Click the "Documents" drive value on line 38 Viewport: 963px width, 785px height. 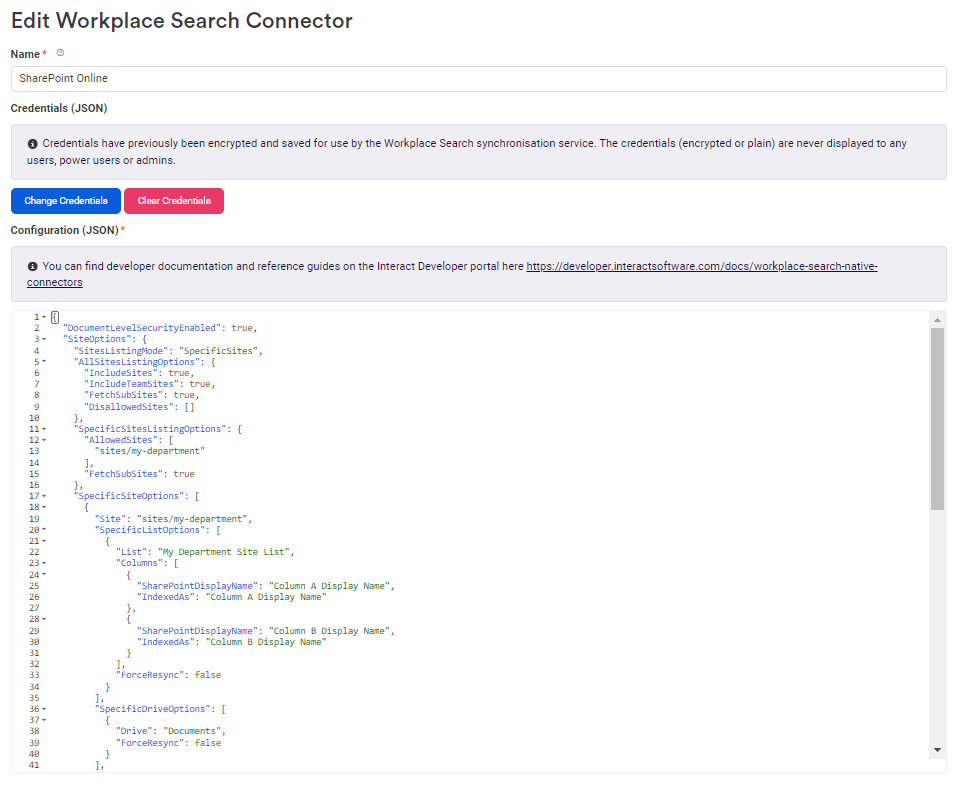click(x=192, y=731)
